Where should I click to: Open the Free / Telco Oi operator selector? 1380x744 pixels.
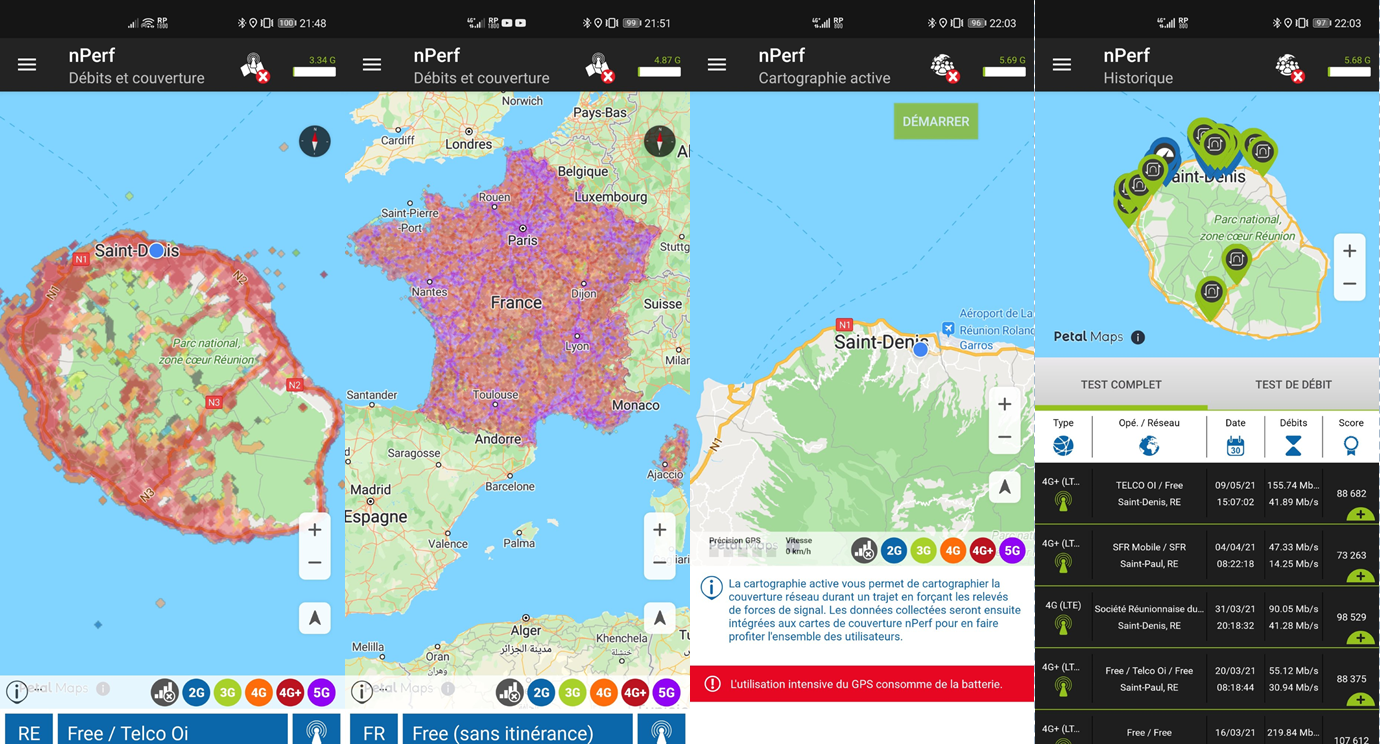click(x=172, y=732)
